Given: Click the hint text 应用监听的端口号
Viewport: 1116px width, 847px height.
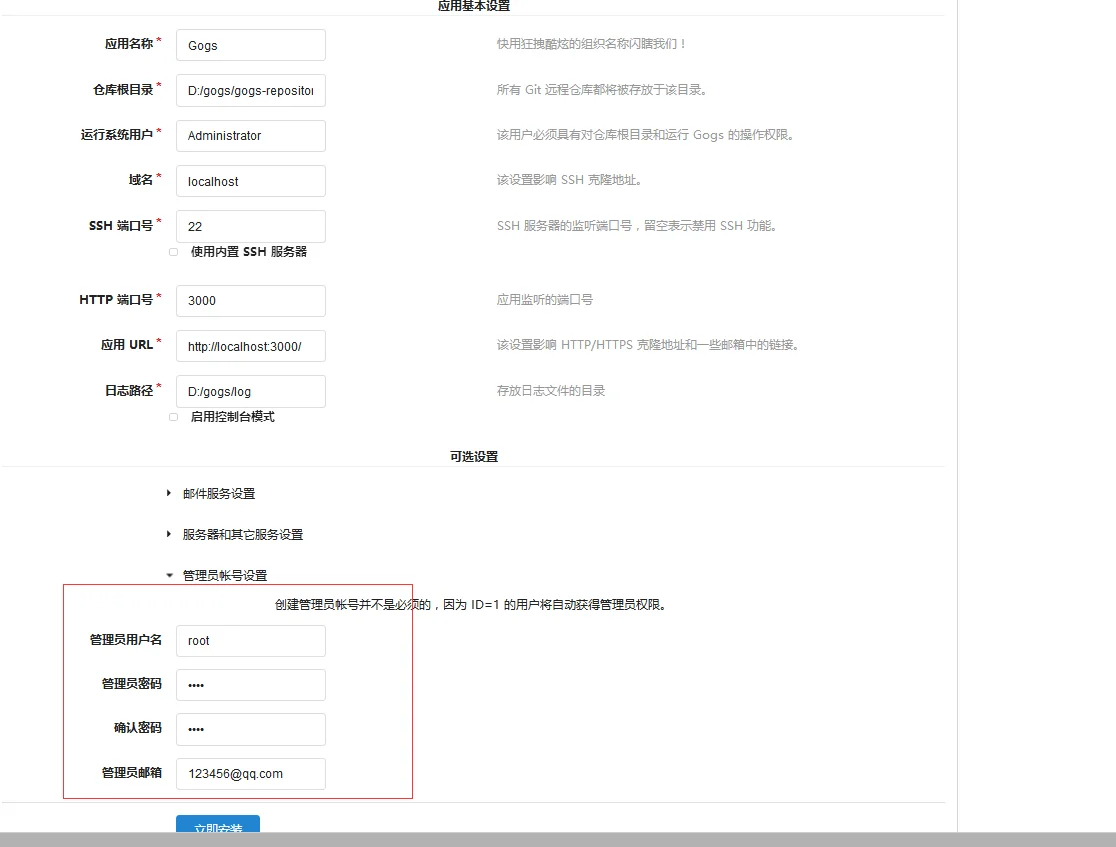Looking at the screenshot, I should tap(544, 300).
